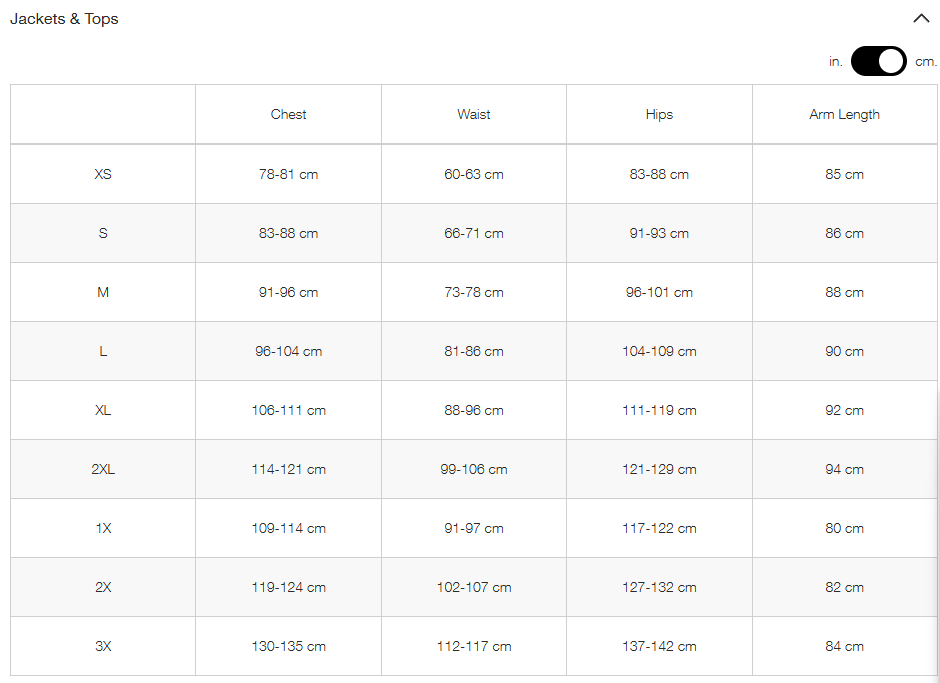940x683 pixels.
Task: Click the 80 cm arm length cell
Action: [844, 528]
